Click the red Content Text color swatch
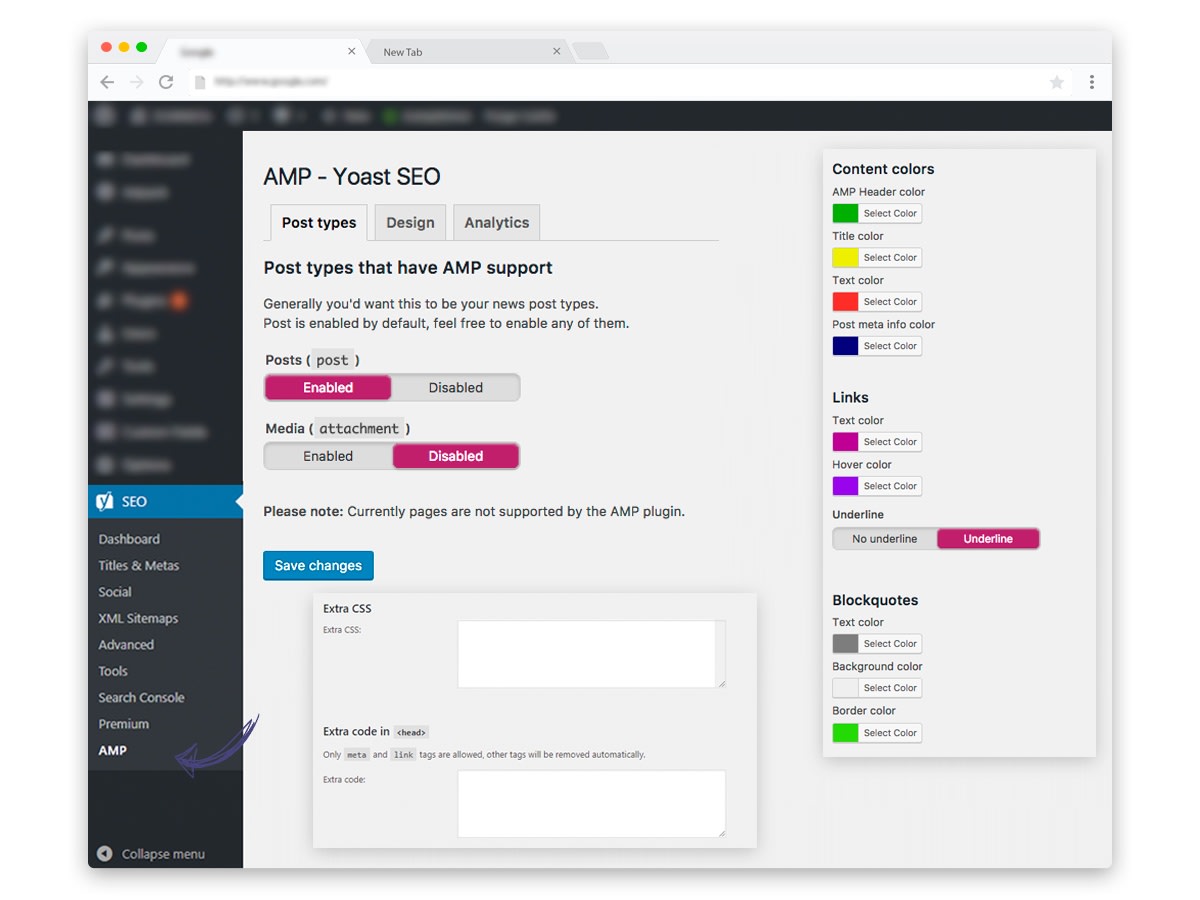This screenshot has height=900, width=1200. tap(845, 301)
